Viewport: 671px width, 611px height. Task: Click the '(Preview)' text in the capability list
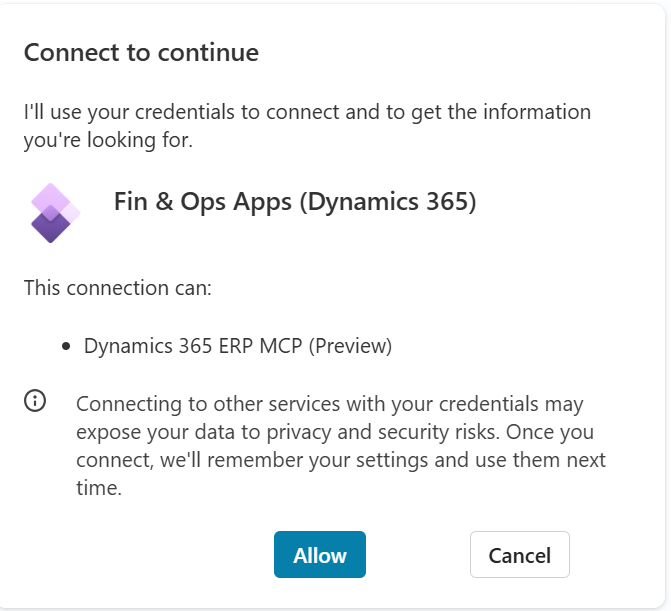(x=350, y=346)
